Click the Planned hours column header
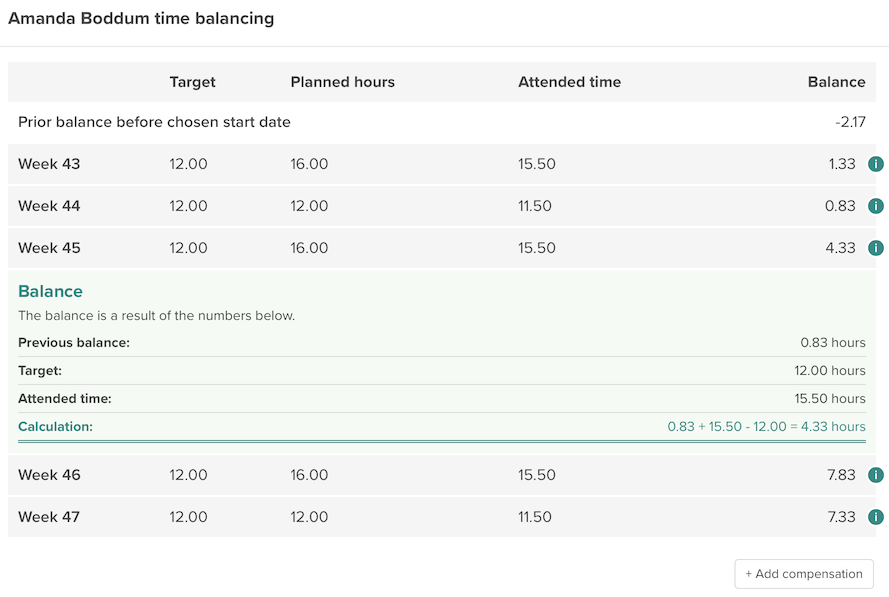Screen dimensions: 889x597 pyautogui.click(x=343, y=82)
